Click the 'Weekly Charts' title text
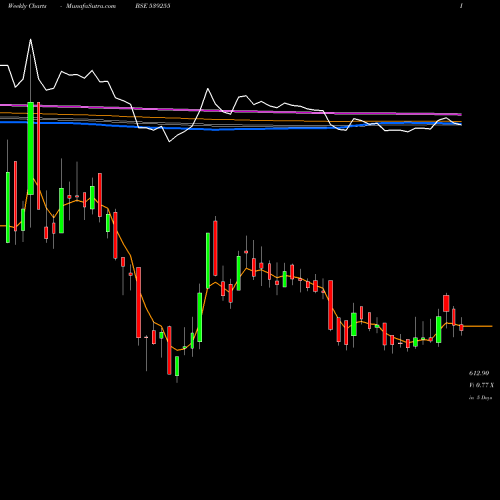This screenshot has width=500, height=500. (x=27, y=6)
